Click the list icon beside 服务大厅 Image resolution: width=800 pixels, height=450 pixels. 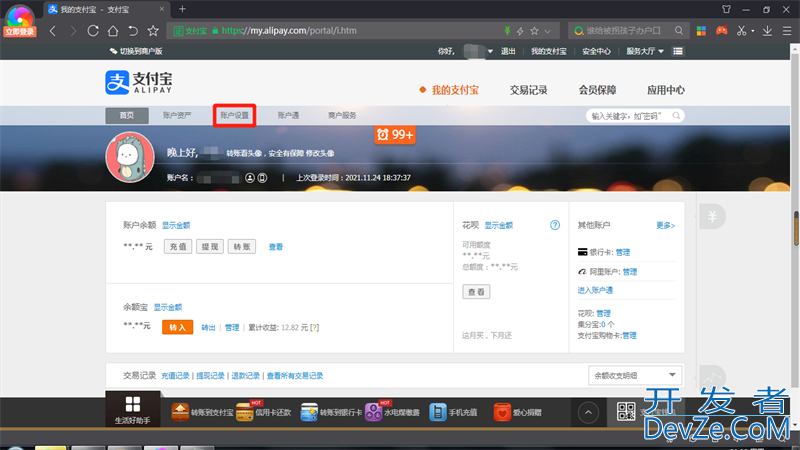(678, 51)
